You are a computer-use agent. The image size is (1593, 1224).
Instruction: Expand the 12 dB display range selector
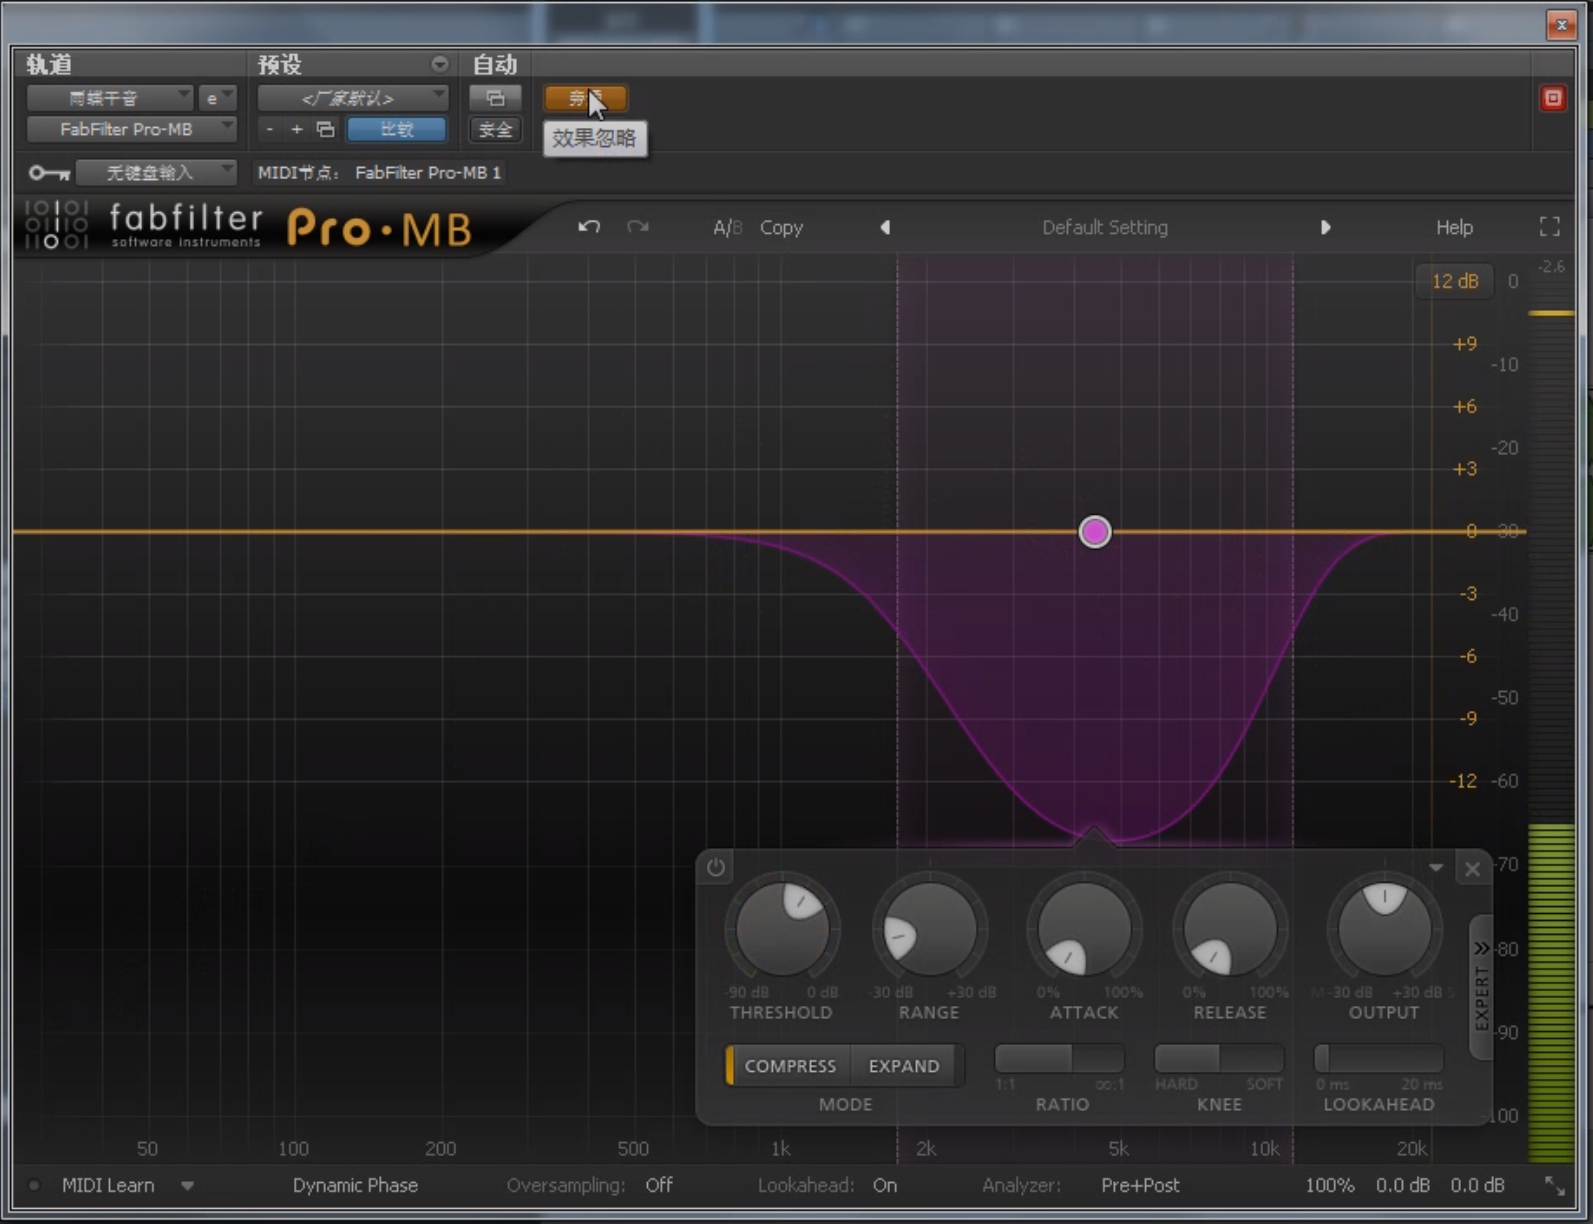[1454, 281]
